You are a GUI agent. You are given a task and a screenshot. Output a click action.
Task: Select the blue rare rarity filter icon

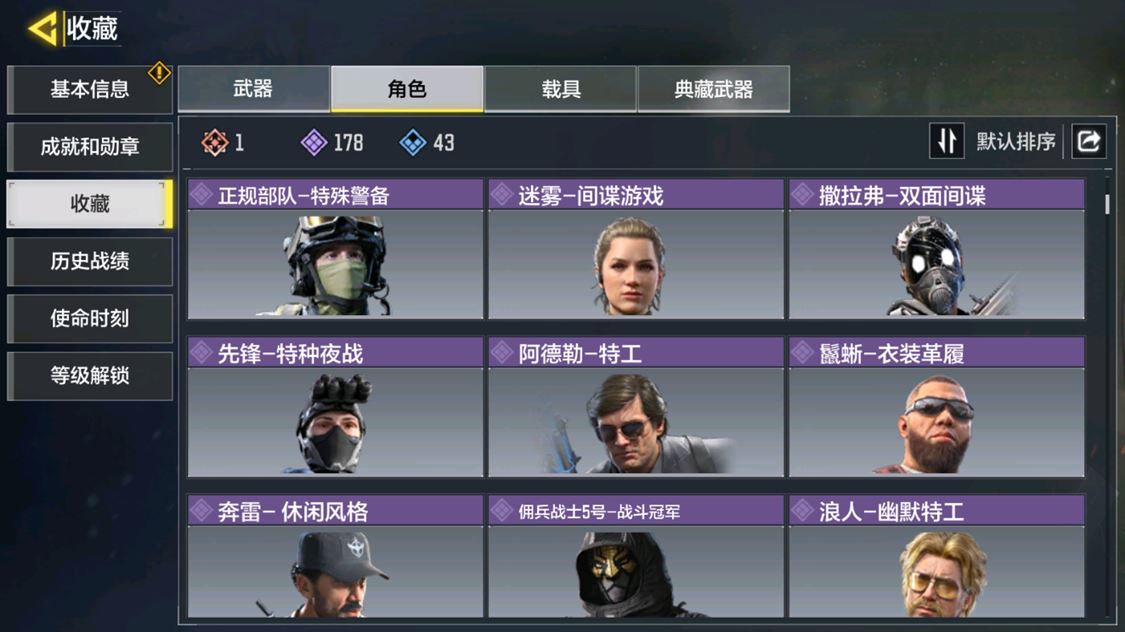(x=413, y=143)
